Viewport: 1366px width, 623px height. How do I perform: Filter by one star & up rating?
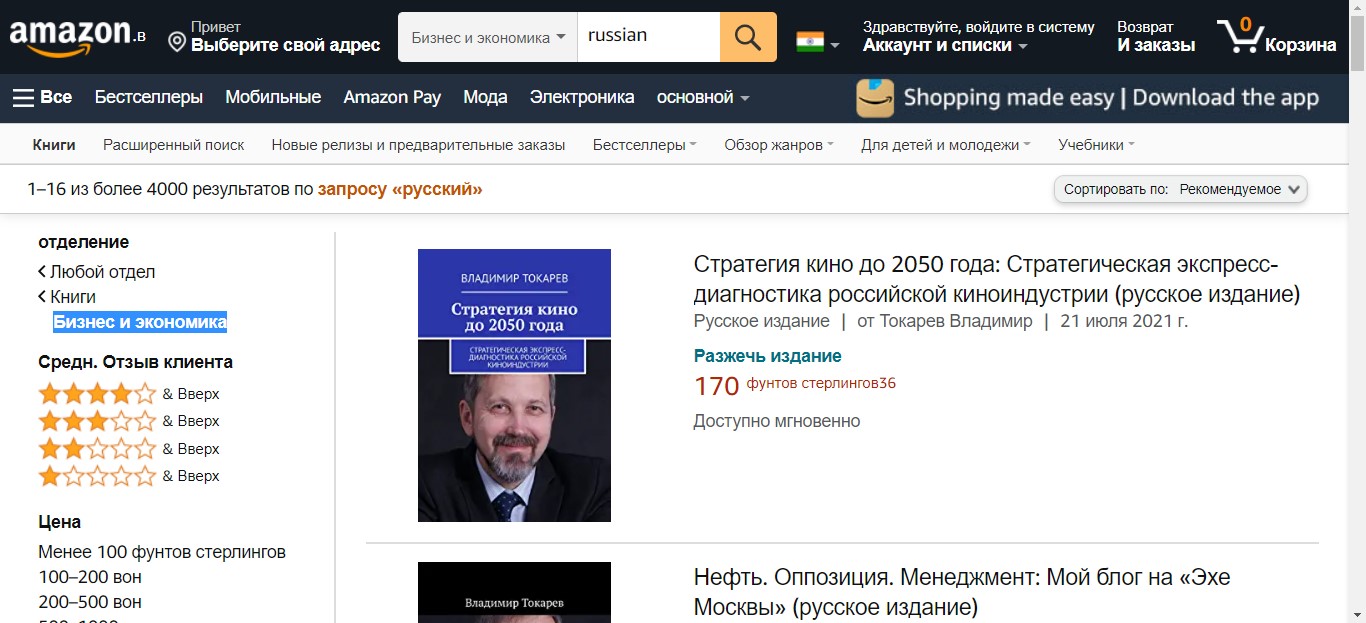[128, 475]
